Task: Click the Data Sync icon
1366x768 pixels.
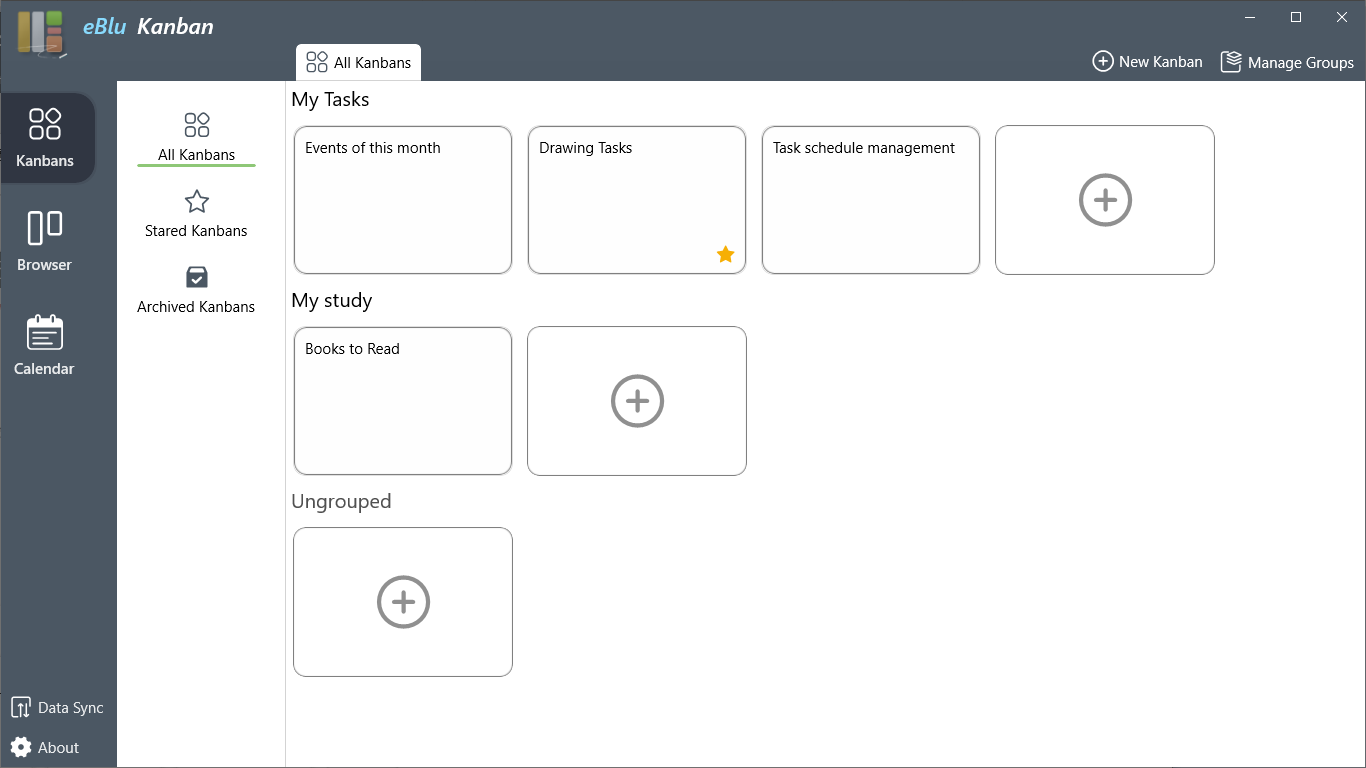Action: (21, 708)
